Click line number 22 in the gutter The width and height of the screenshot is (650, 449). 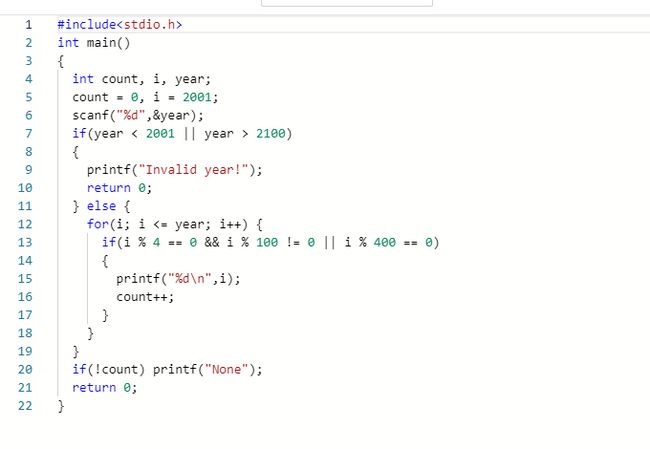tap(25, 406)
